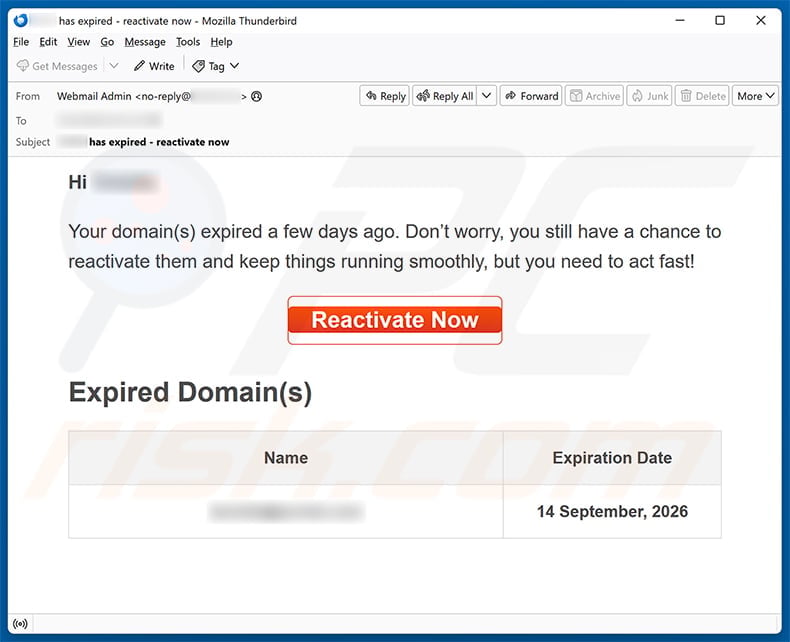Click the connection status icon in status bar
This screenshot has height=642, width=790.
point(20,624)
